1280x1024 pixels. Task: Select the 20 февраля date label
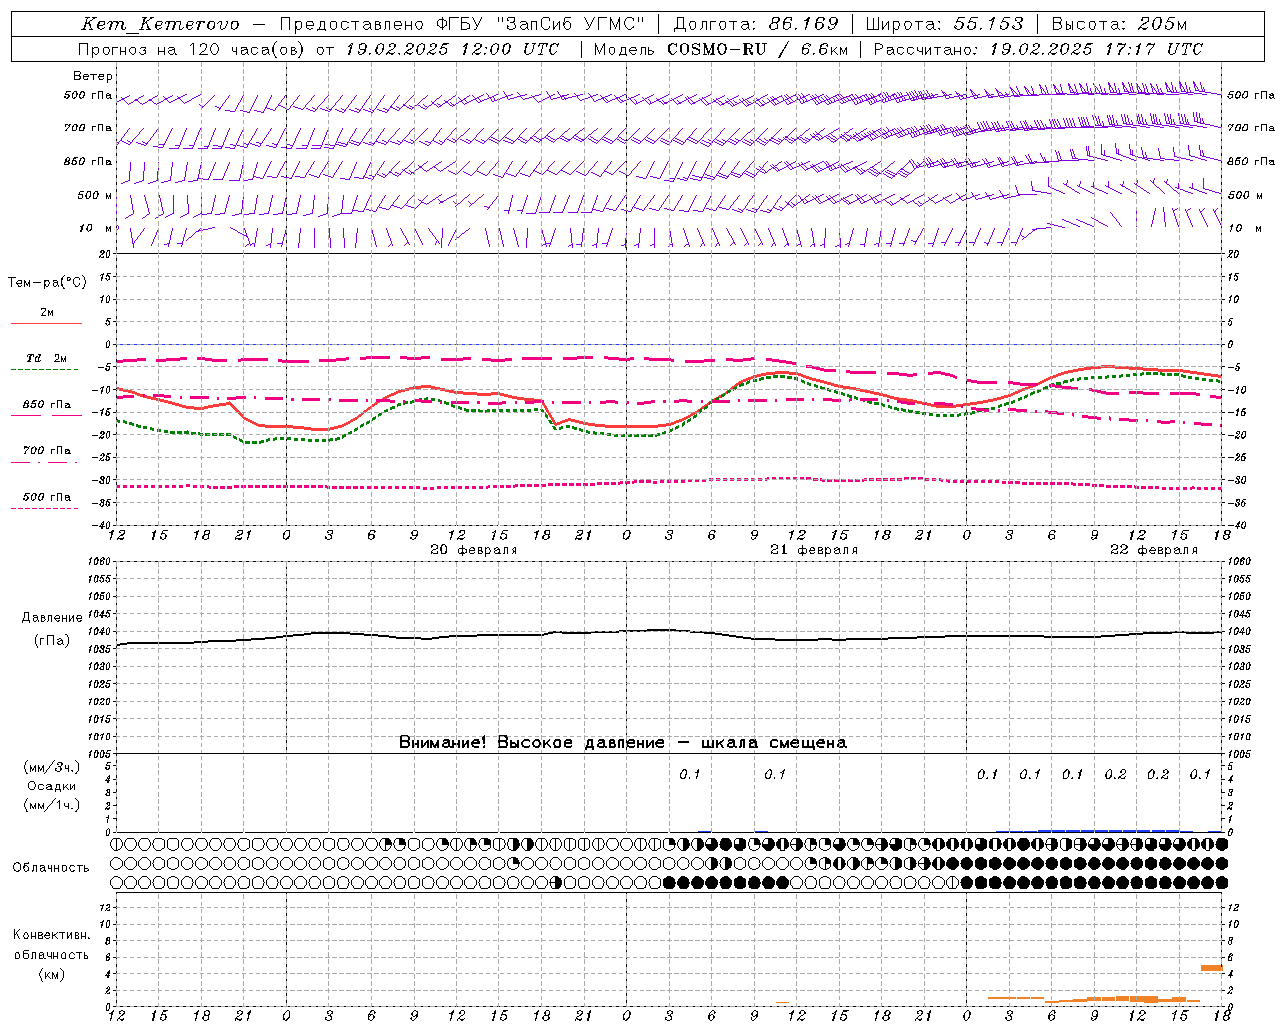point(474,550)
